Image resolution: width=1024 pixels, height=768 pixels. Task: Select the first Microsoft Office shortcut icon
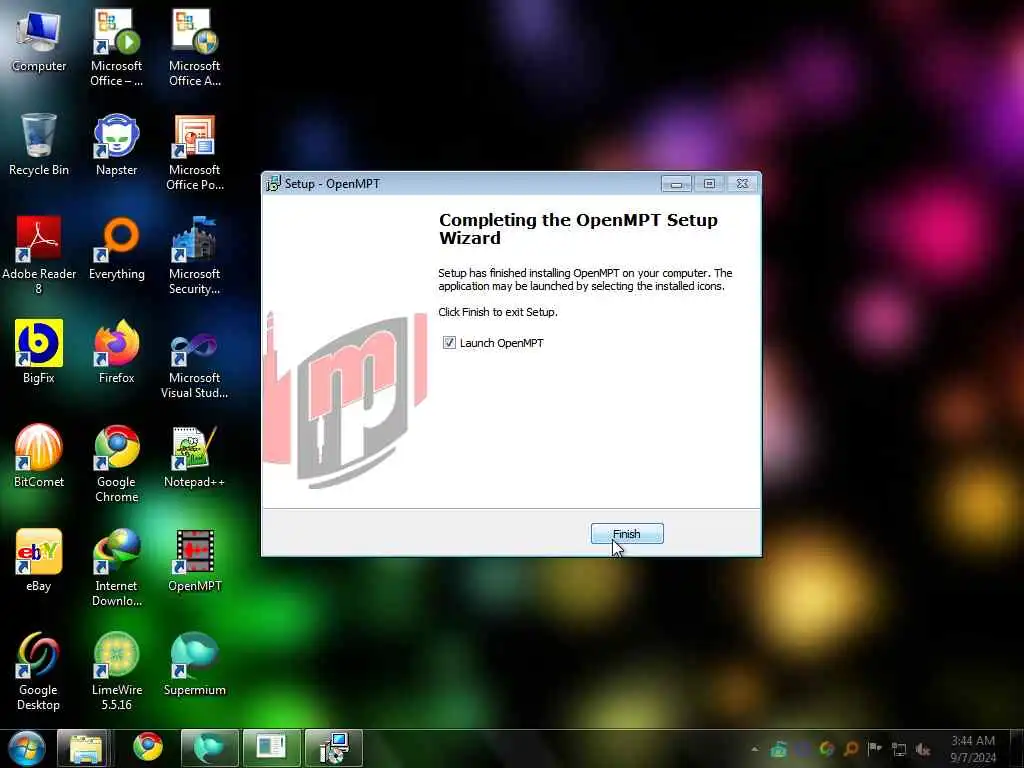116,48
